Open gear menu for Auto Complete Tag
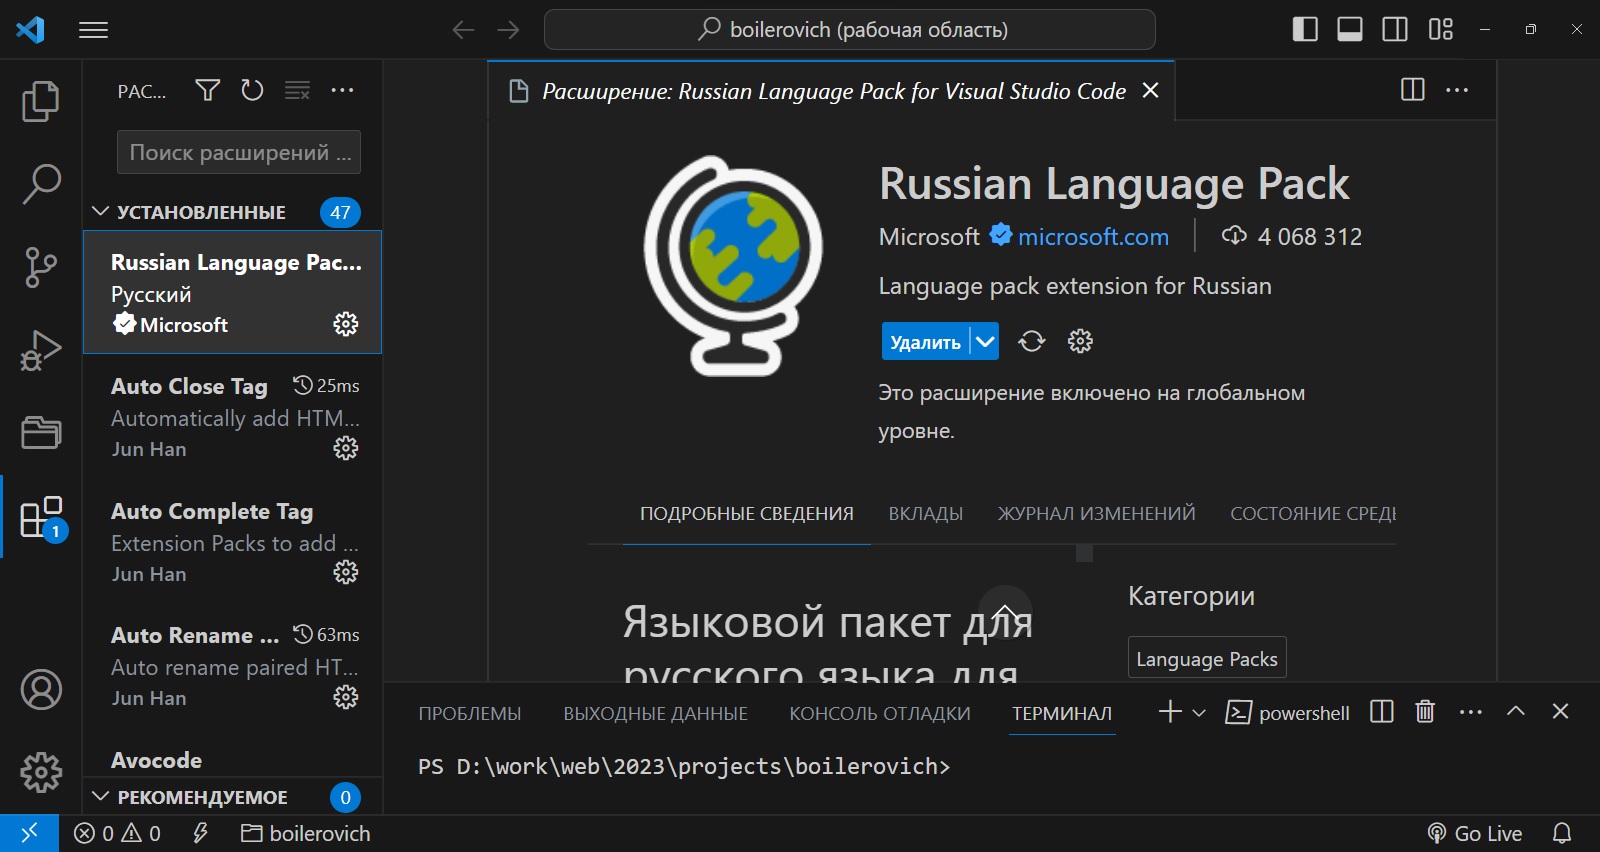Image resolution: width=1600 pixels, height=852 pixels. [x=346, y=572]
